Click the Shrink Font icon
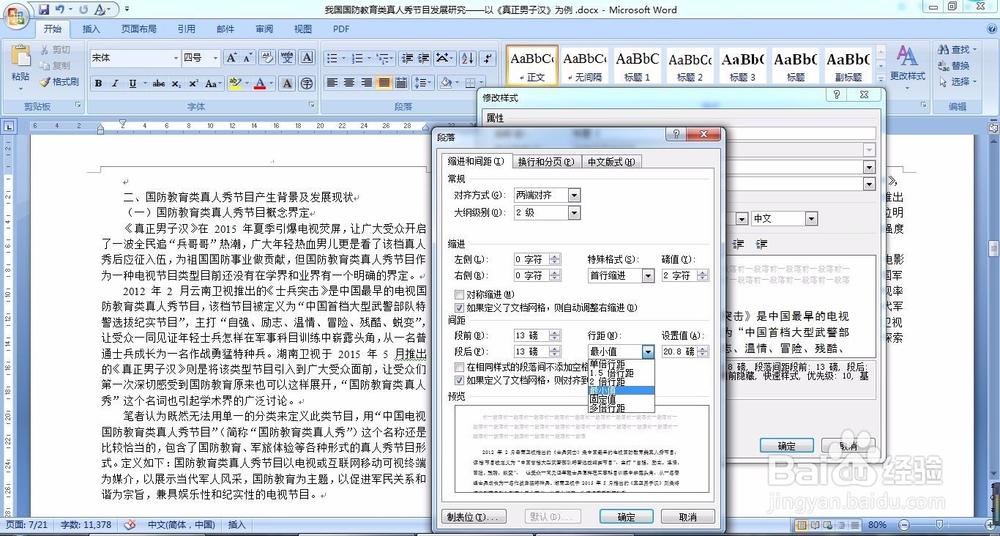This screenshot has height=536, width=1000. pyautogui.click(x=247, y=58)
